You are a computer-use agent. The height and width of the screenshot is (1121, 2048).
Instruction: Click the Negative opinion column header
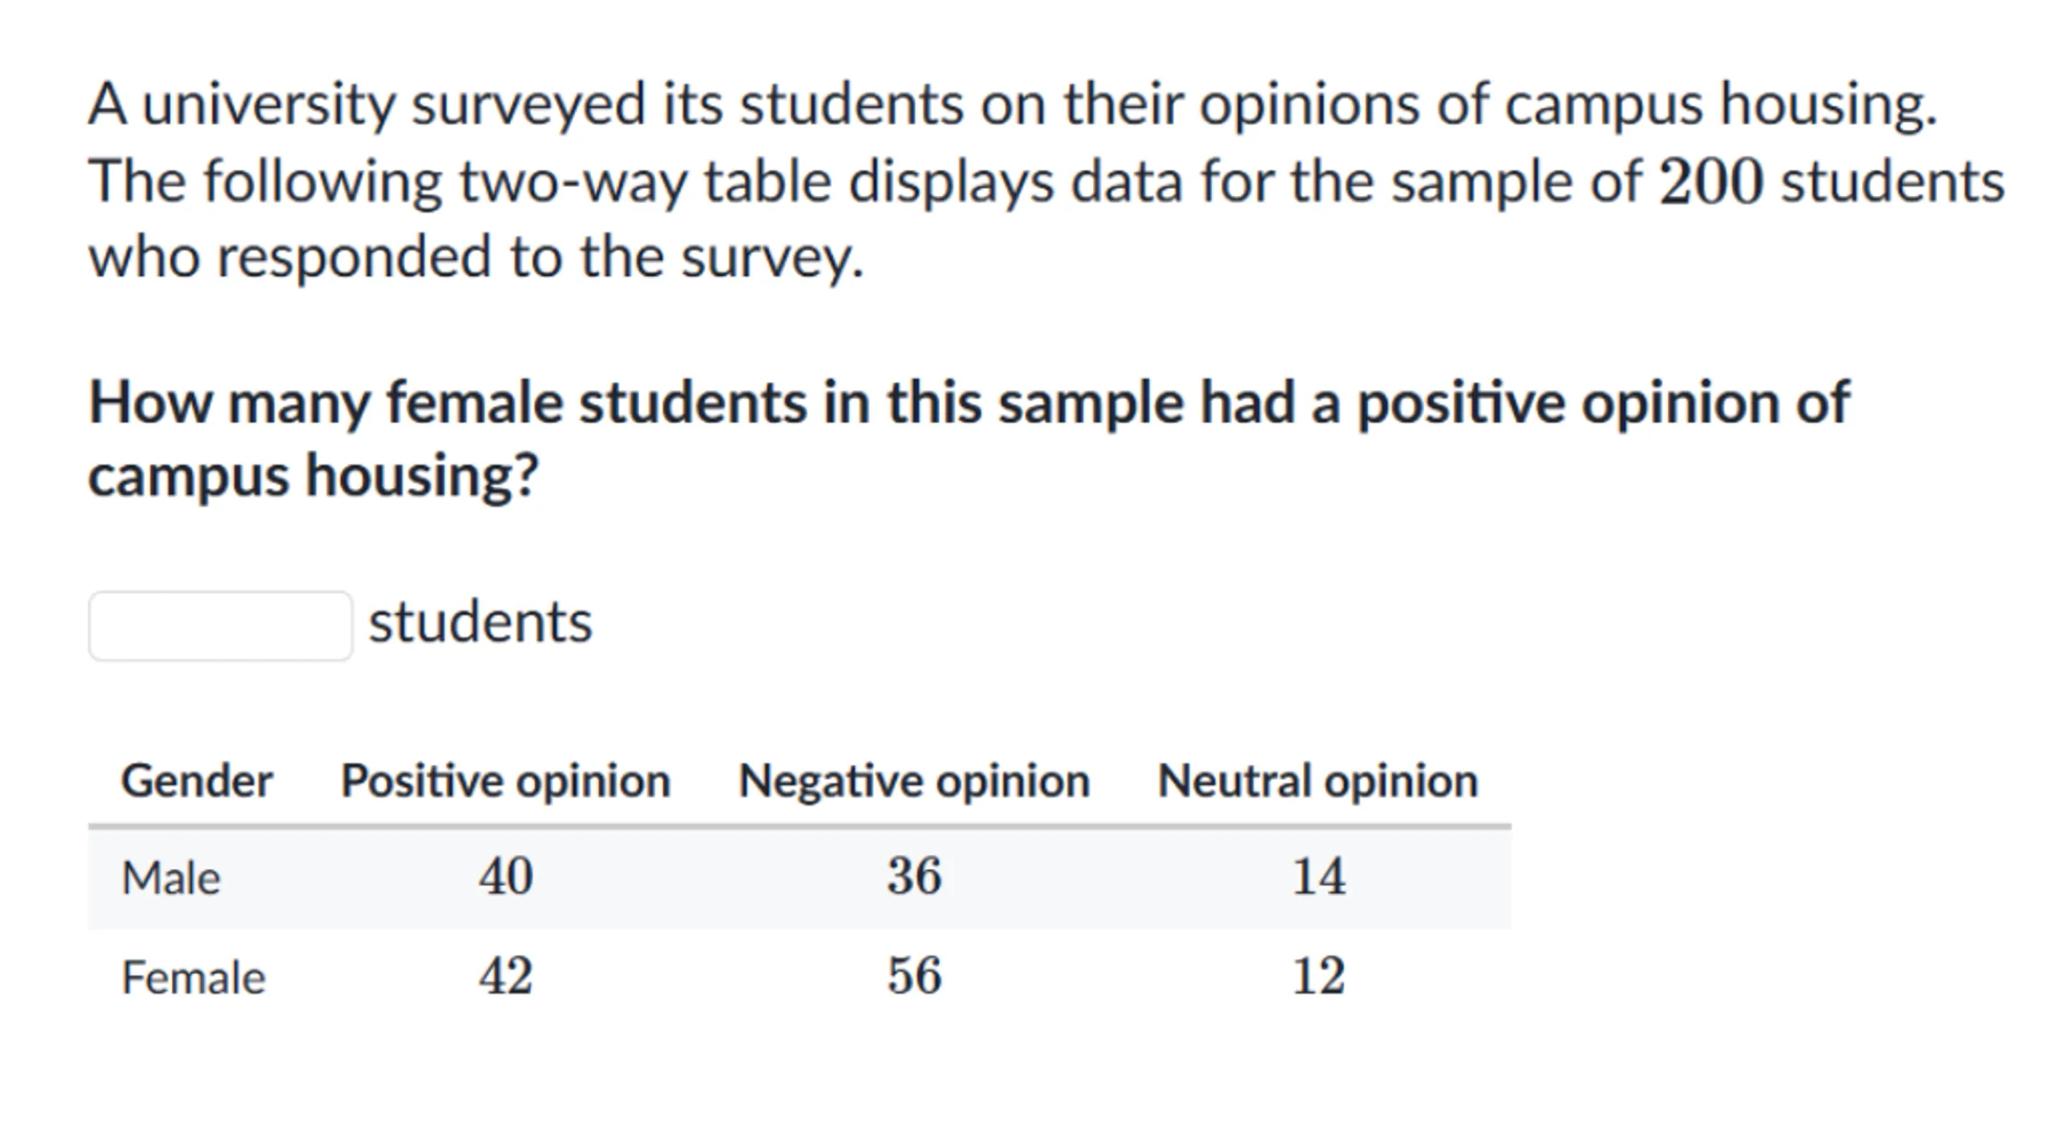[913, 781]
